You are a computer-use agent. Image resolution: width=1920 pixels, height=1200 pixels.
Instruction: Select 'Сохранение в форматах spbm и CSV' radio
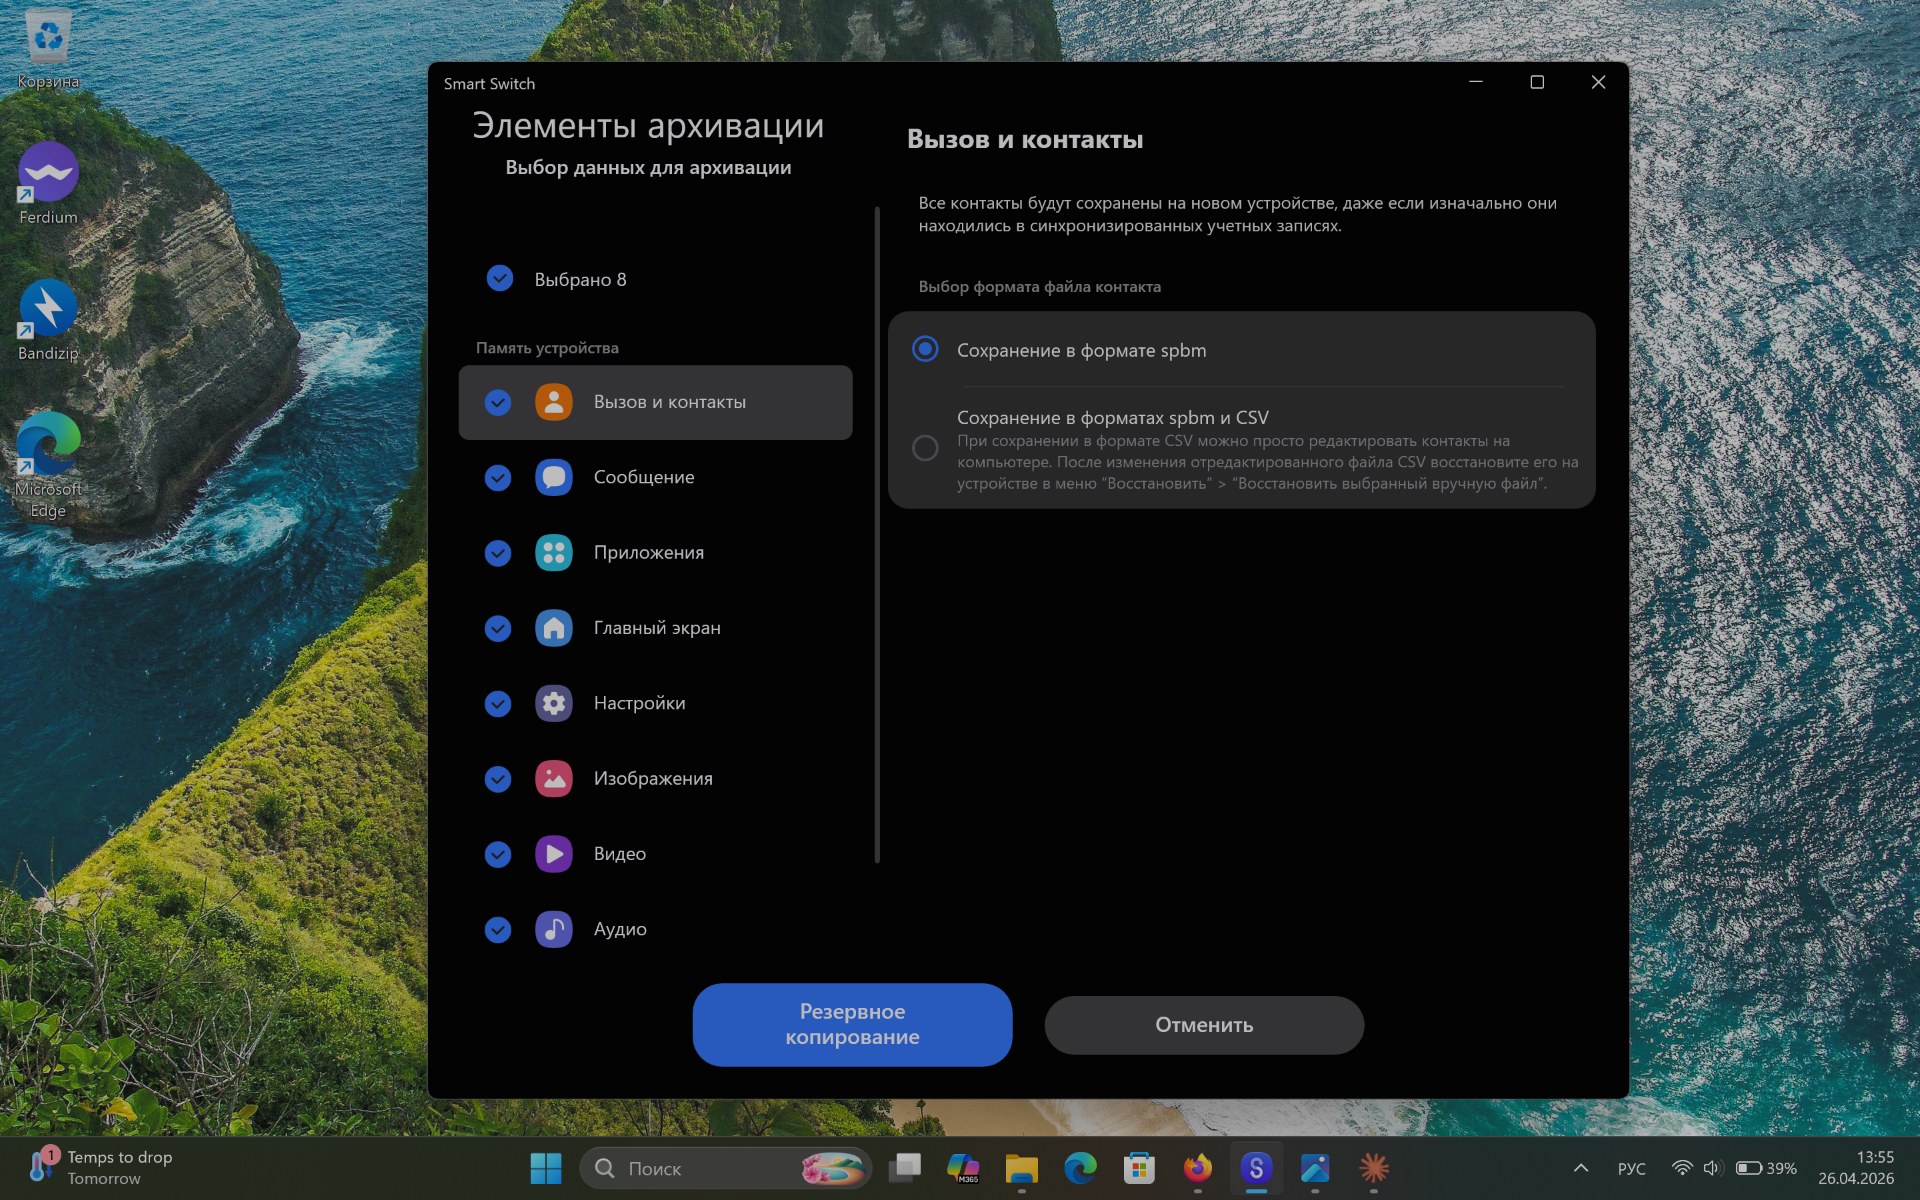925,447
